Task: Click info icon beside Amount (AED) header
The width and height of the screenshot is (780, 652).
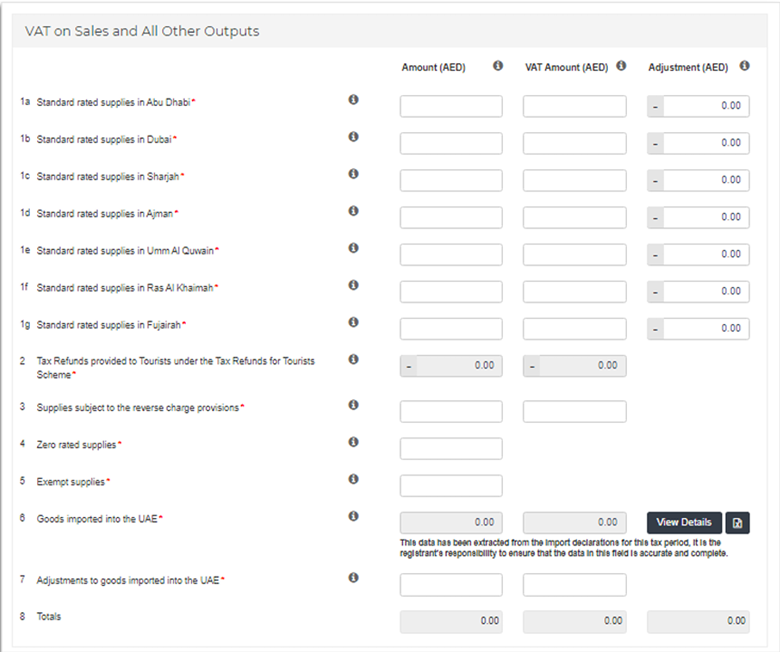Action: [x=498, y=66]
